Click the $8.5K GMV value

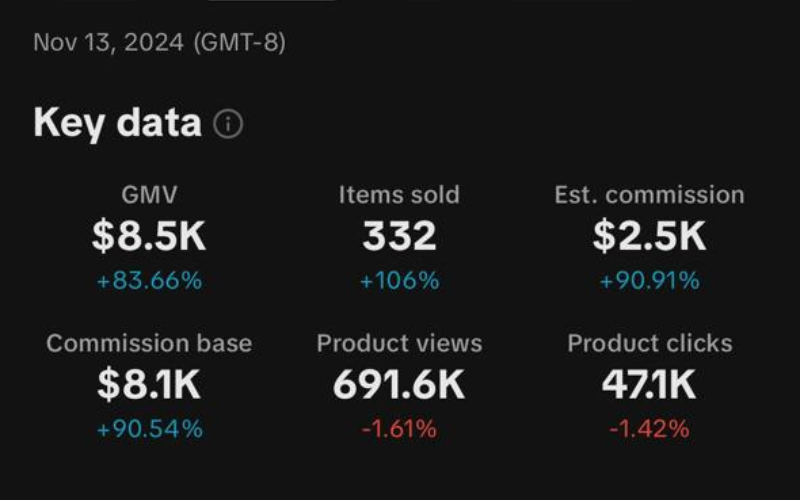(149, 237)
